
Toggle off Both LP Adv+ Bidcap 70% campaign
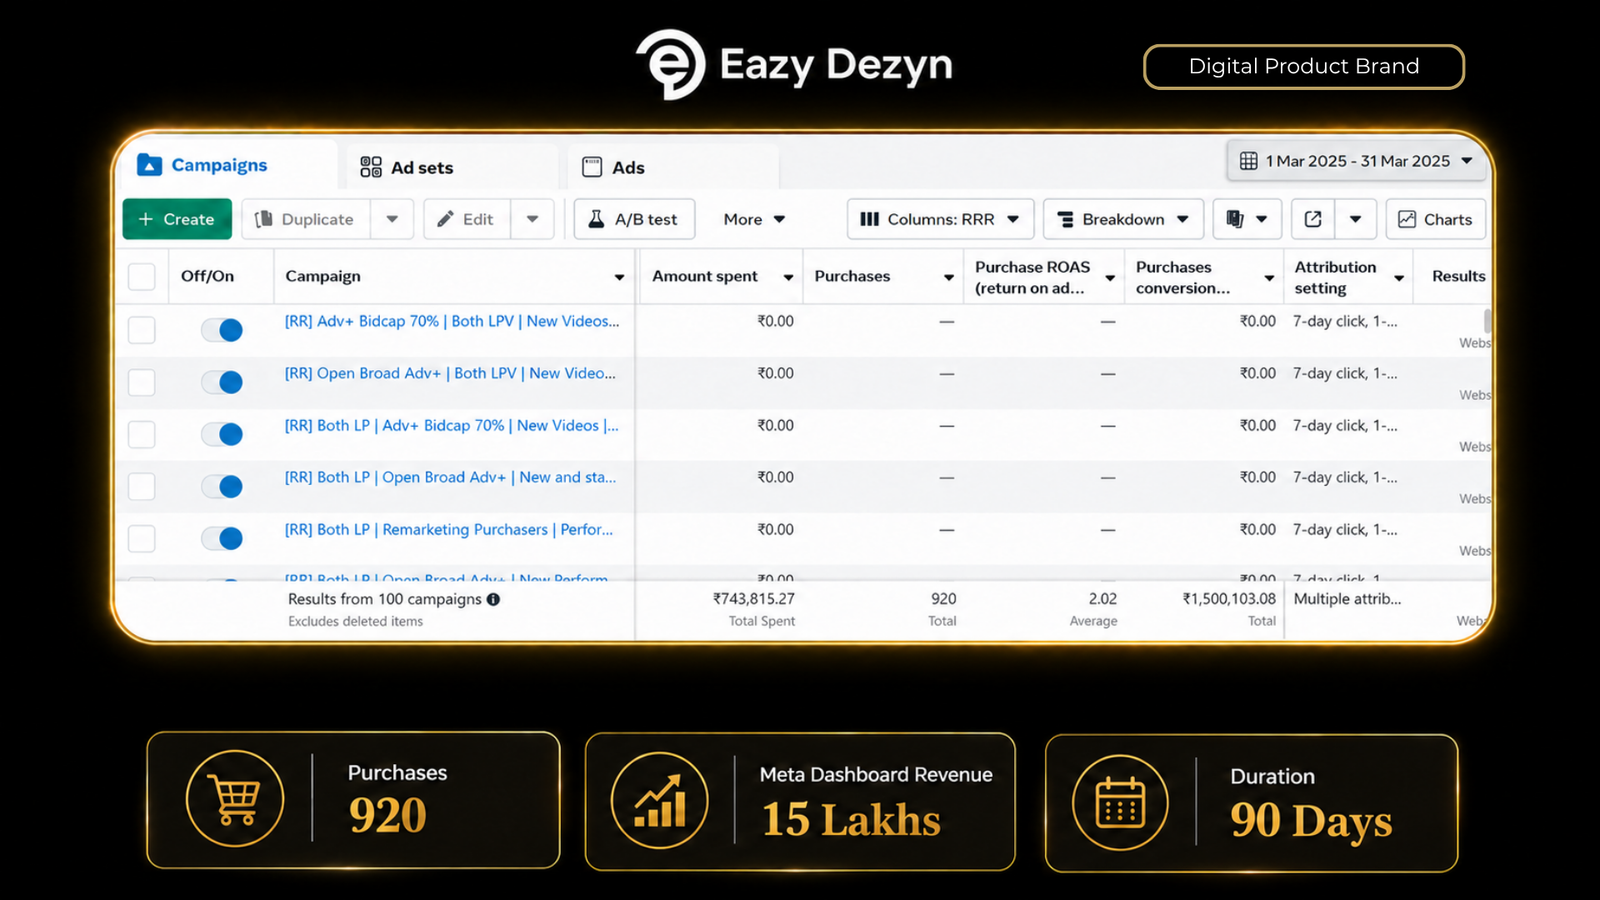222,434
